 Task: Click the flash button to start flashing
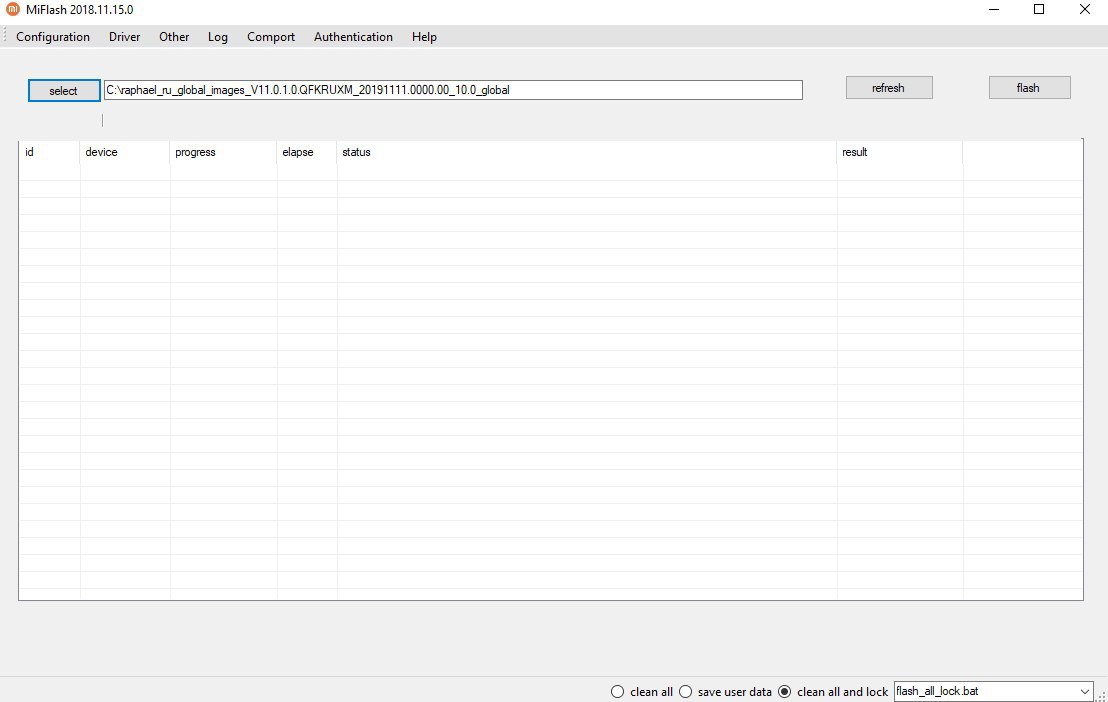click(x=1029, y=88)
